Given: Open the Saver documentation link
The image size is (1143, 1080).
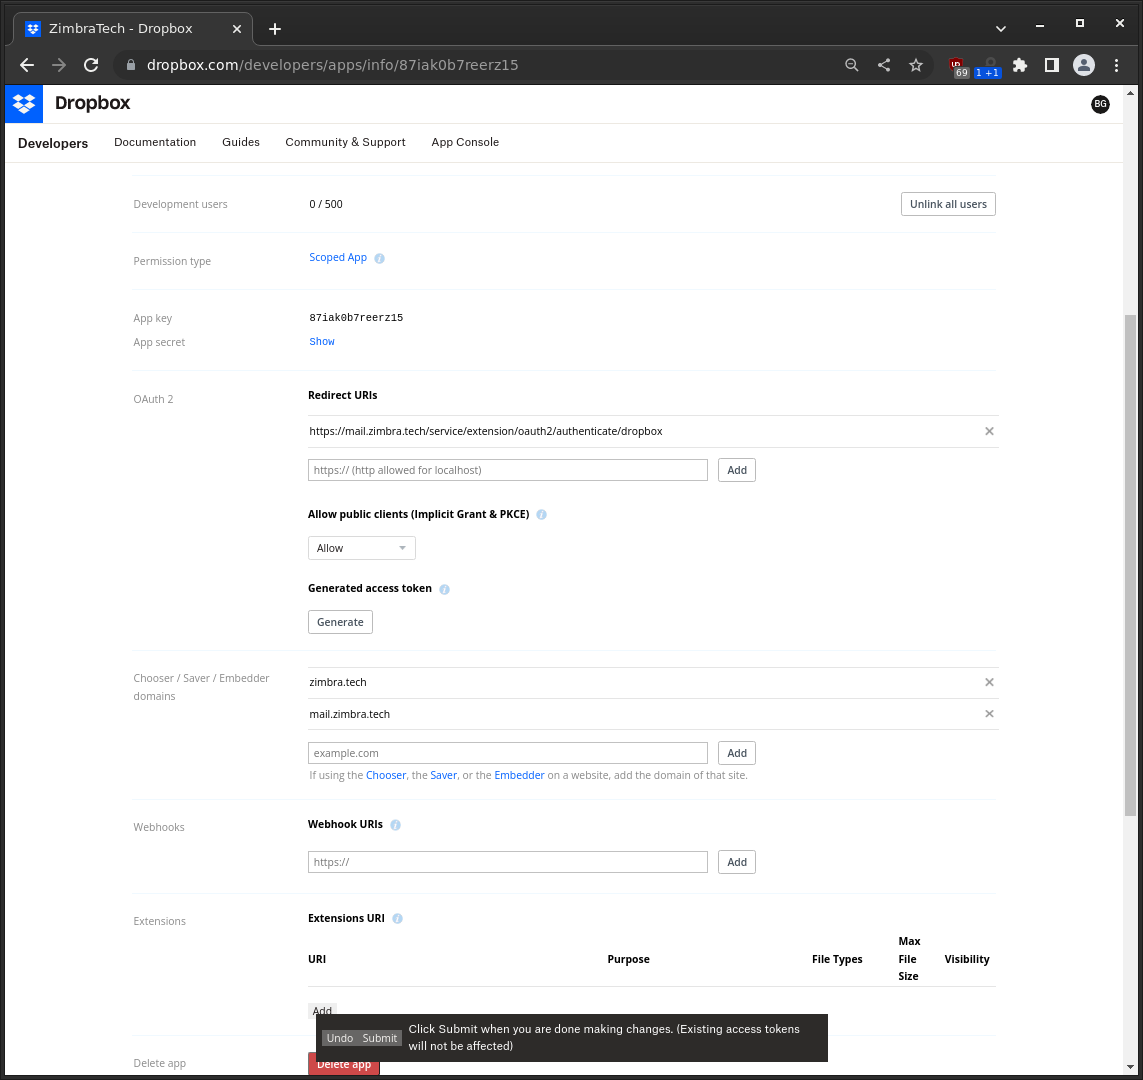Looking at the screenshot, I should 443,775.
